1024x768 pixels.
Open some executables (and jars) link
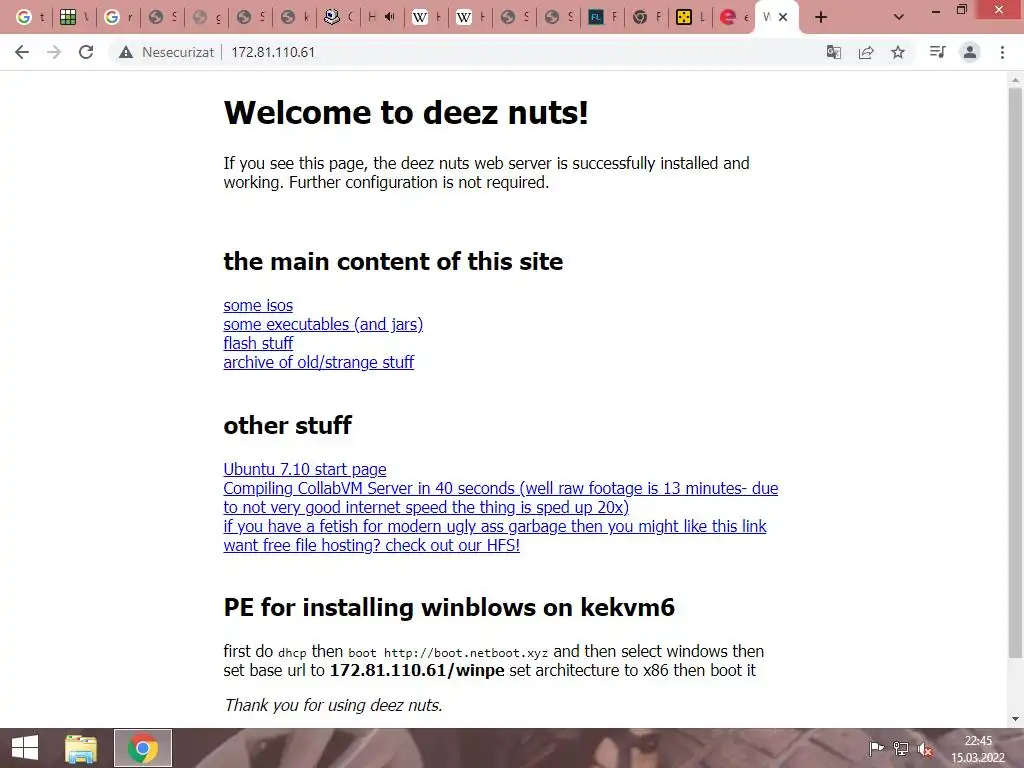coord(323,325)
